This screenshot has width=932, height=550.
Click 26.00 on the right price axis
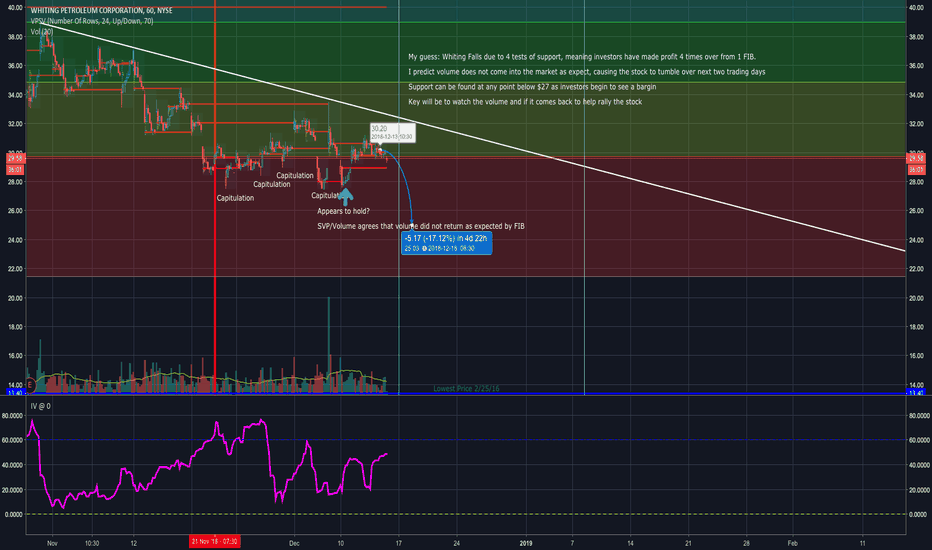(916, 211)
